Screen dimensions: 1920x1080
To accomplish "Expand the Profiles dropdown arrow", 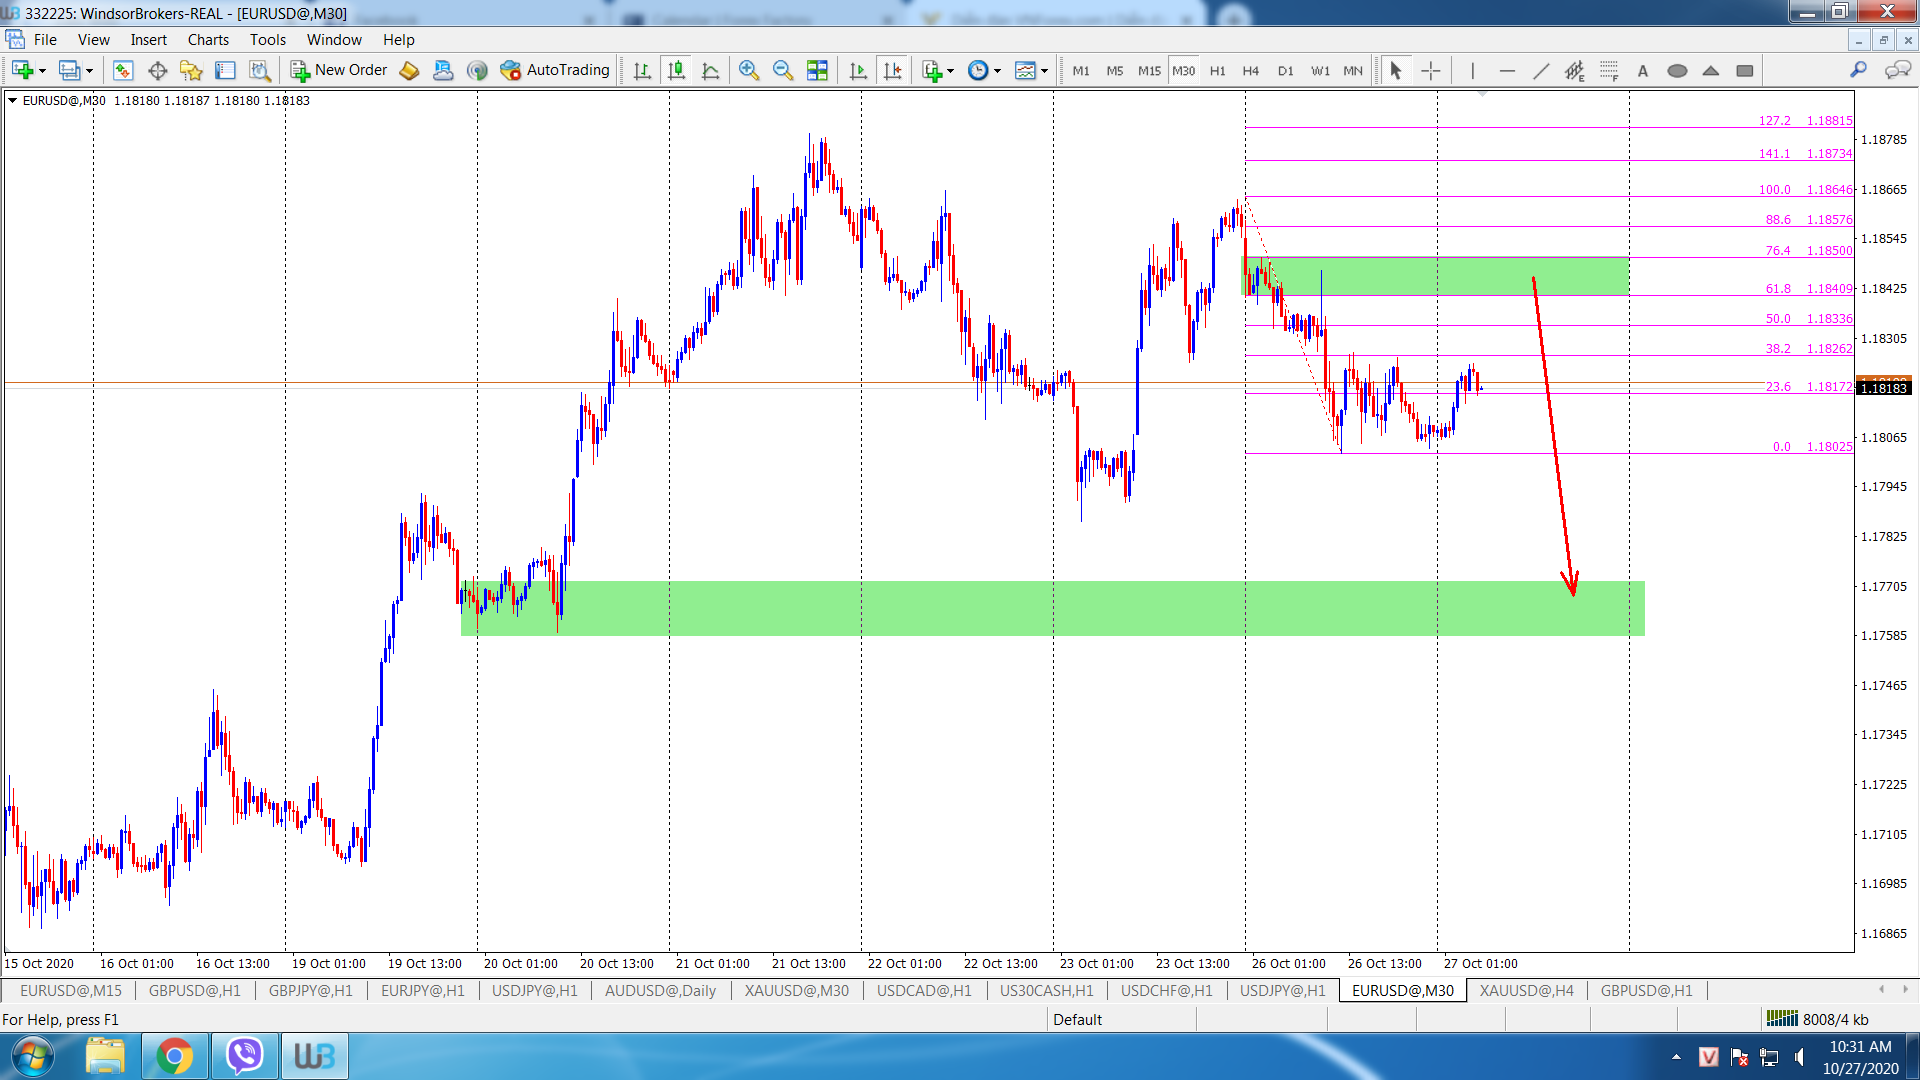I will point(89,71).
